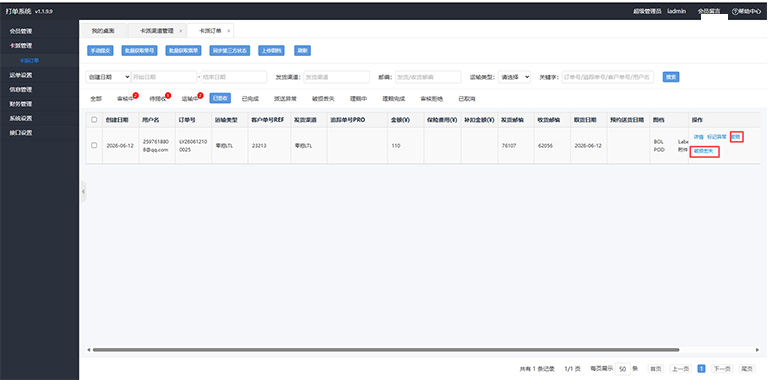Screen dimensions: 770x380
Task: Select the 卡派订单 sidebar sub-item
Action: pos(29,61)
